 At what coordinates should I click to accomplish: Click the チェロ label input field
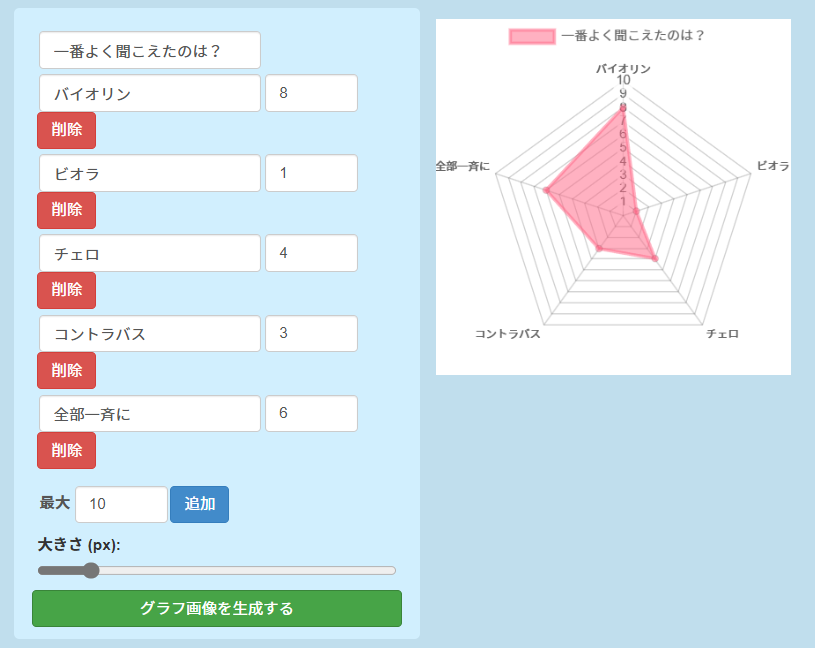point(150,253)
